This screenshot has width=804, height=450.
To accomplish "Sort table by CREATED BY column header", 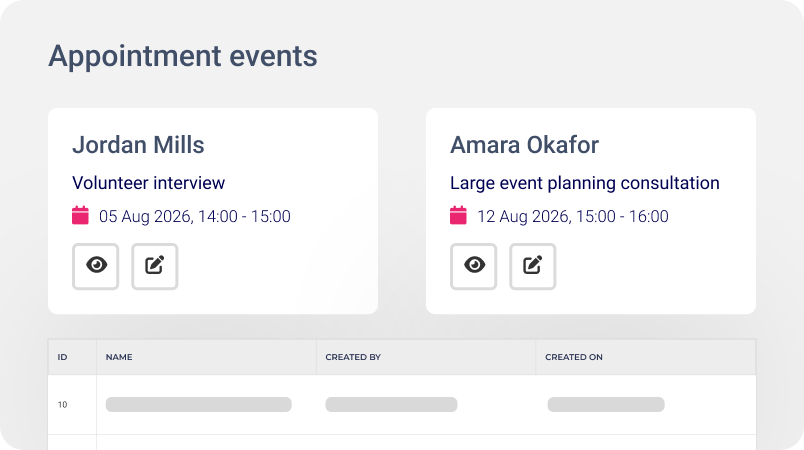I will pyautogui.click(x=353, y=357).
